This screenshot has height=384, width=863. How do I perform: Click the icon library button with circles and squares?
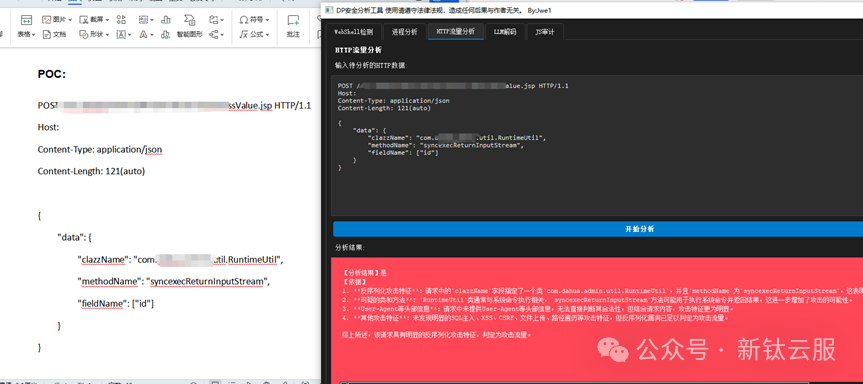click(121, 20)
